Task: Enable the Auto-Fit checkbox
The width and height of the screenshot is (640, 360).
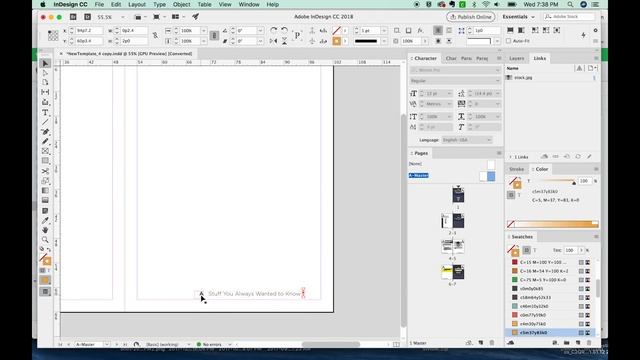Action: [x=509, y=41]
